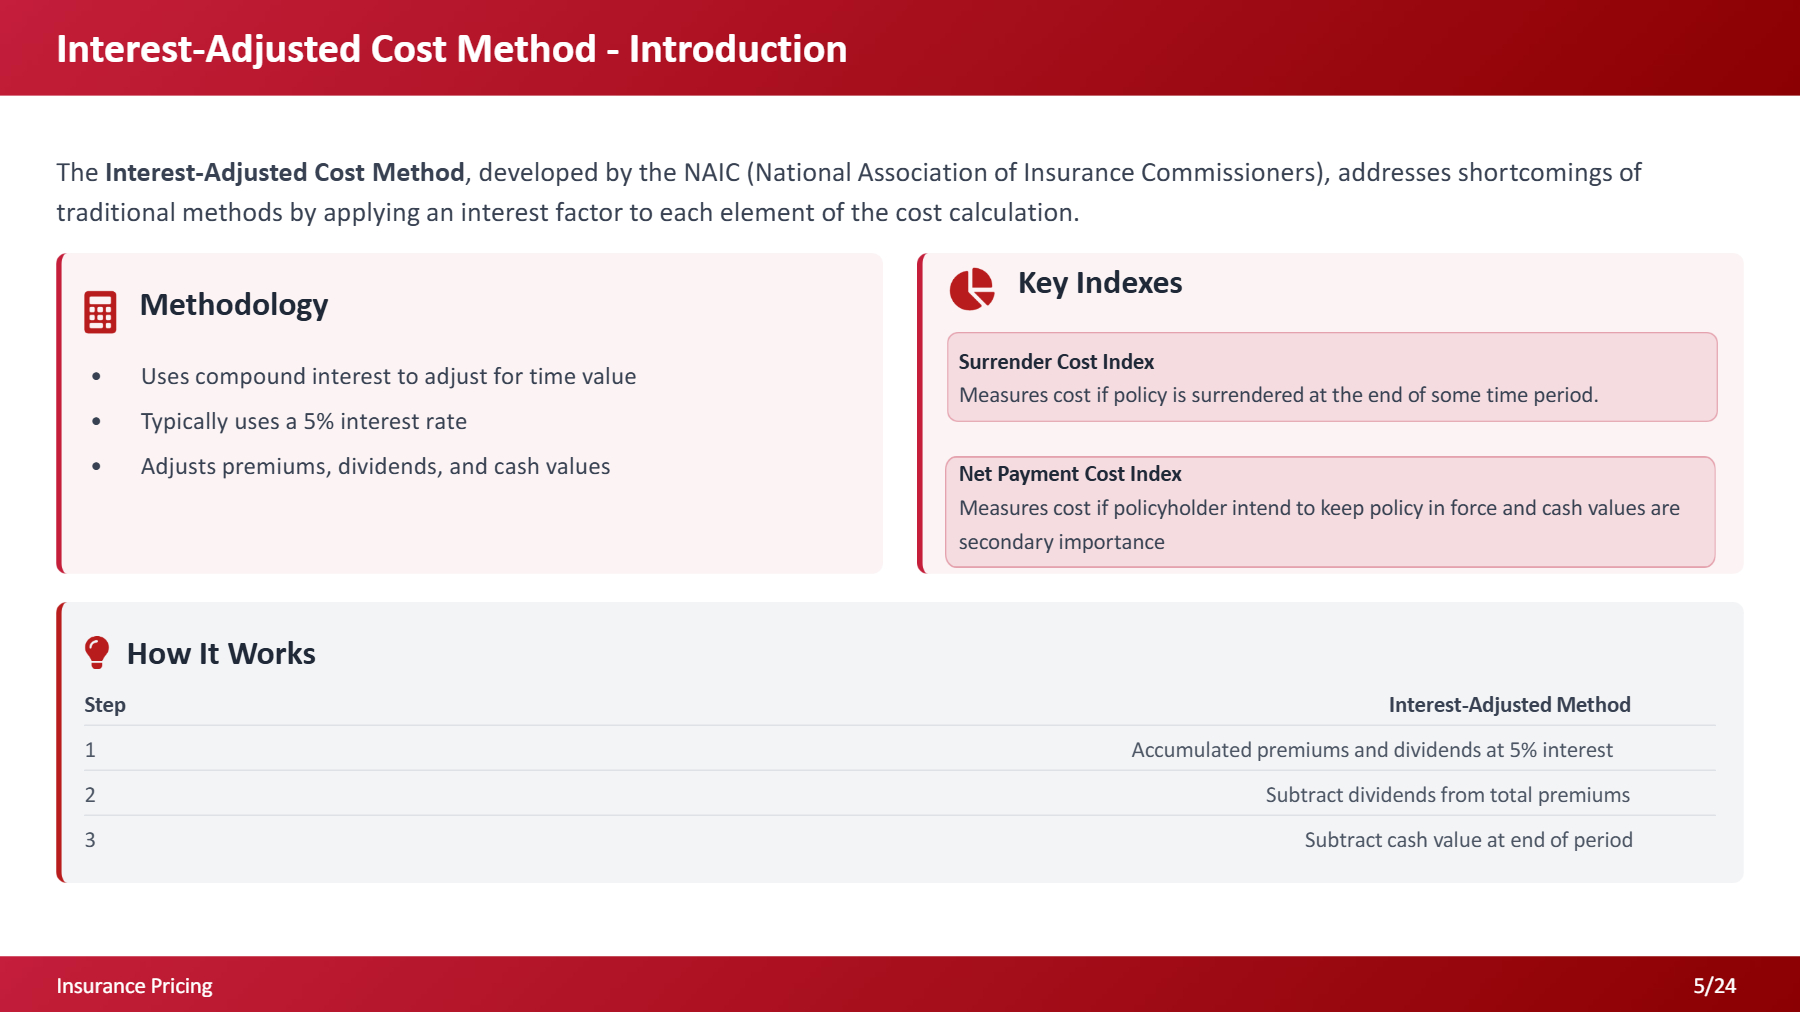Click text 'Measures cost if policyholder intend to keep policy'
This screenshot has width=1800, height=1012.
[1319, 524]
